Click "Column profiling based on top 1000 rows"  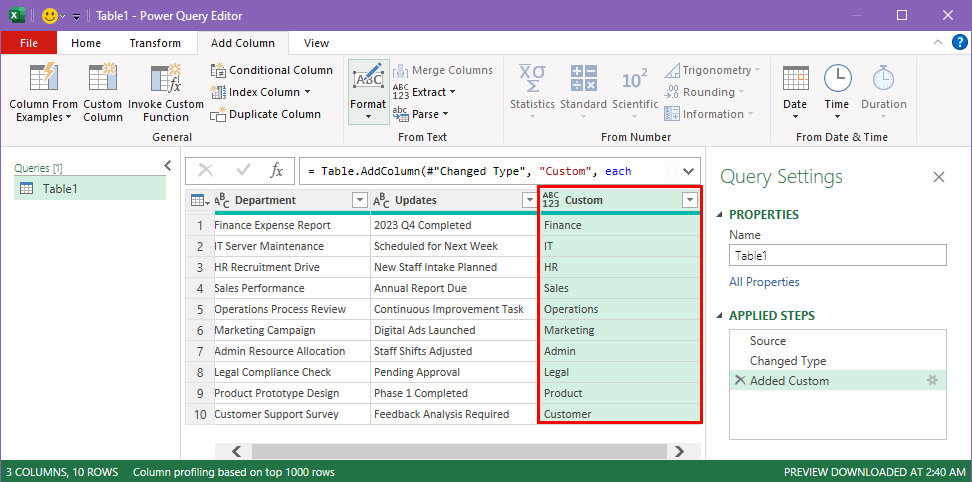click(234, 472)
